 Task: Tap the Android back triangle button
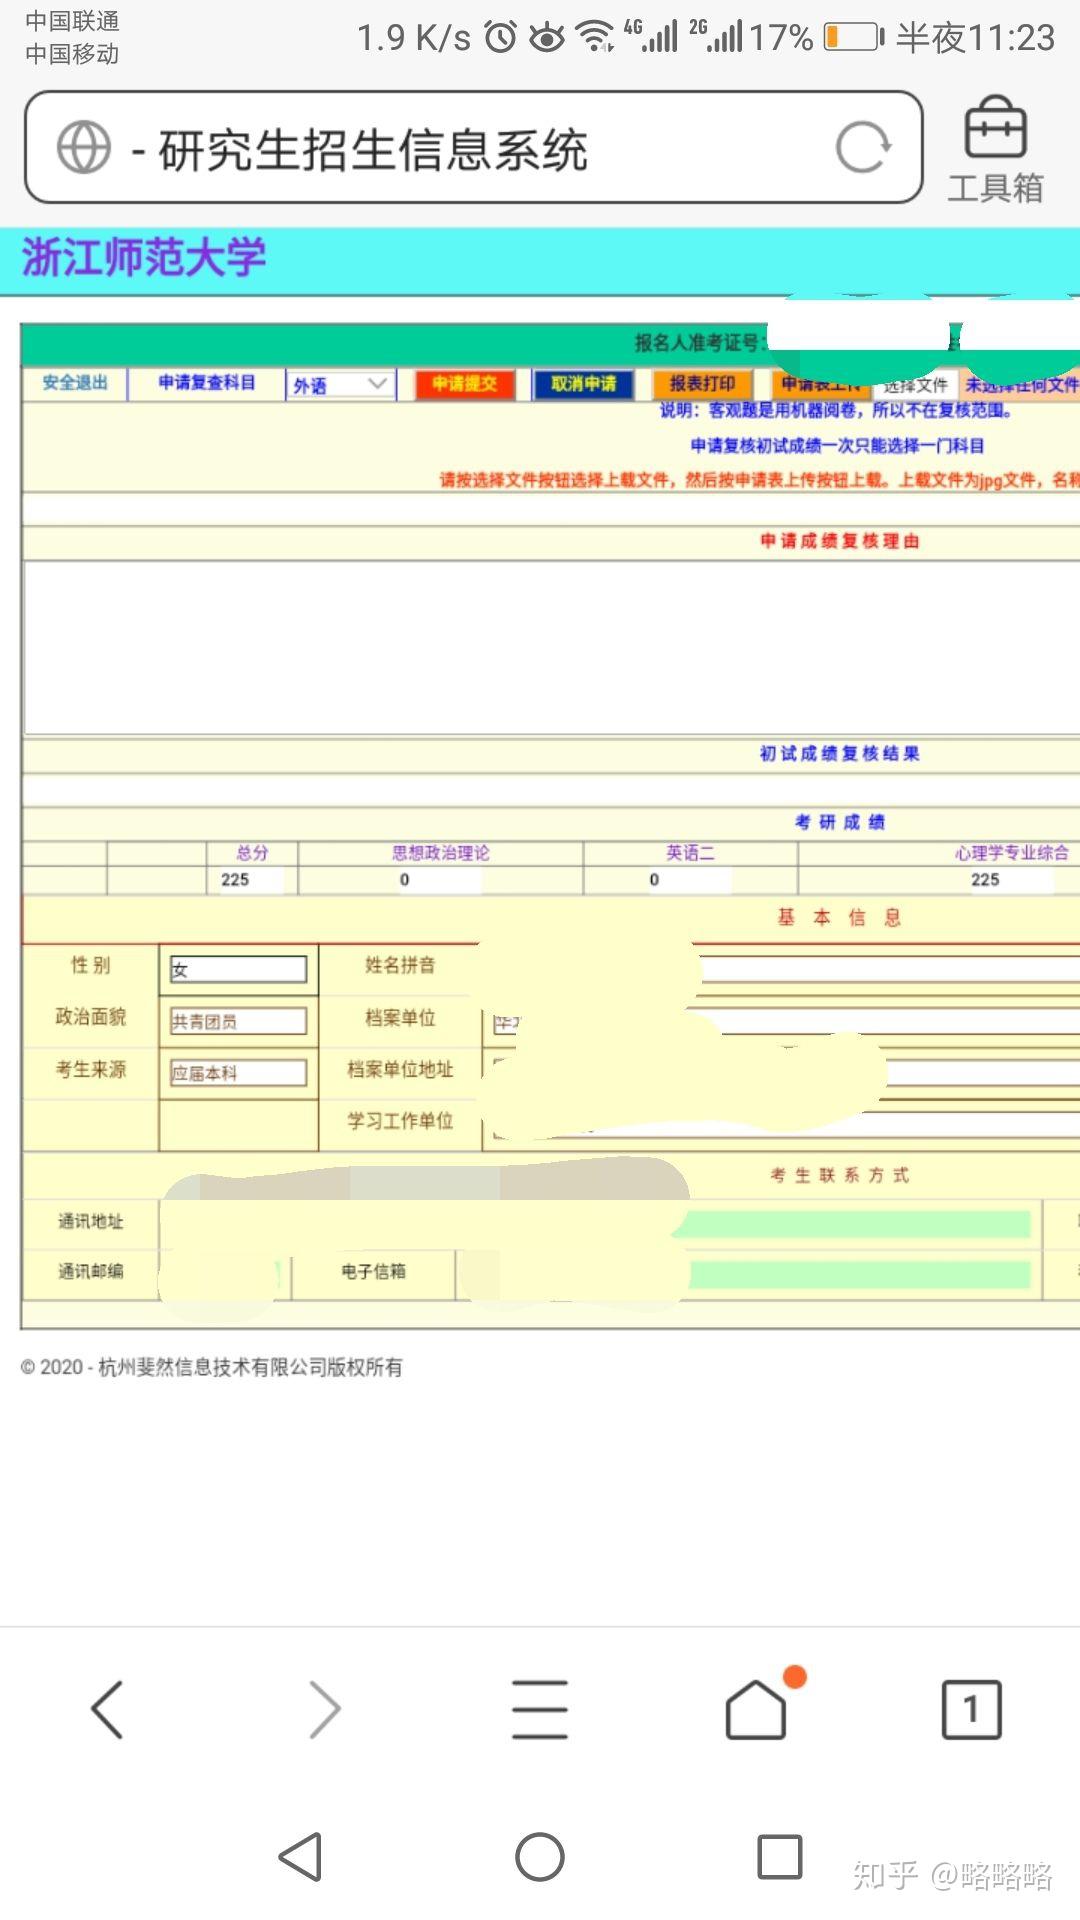pyautogui.click(x=300, y=1857)
